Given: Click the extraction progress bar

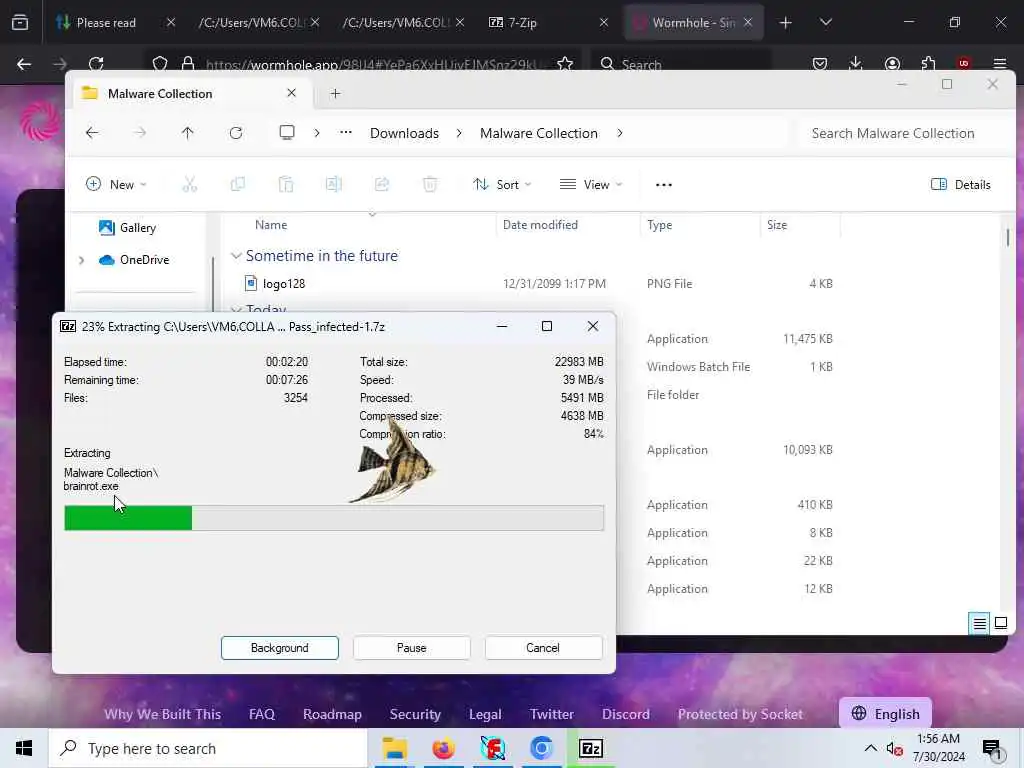Looking at the screenshot, I should pyautogui.click(x=334, y=518).
